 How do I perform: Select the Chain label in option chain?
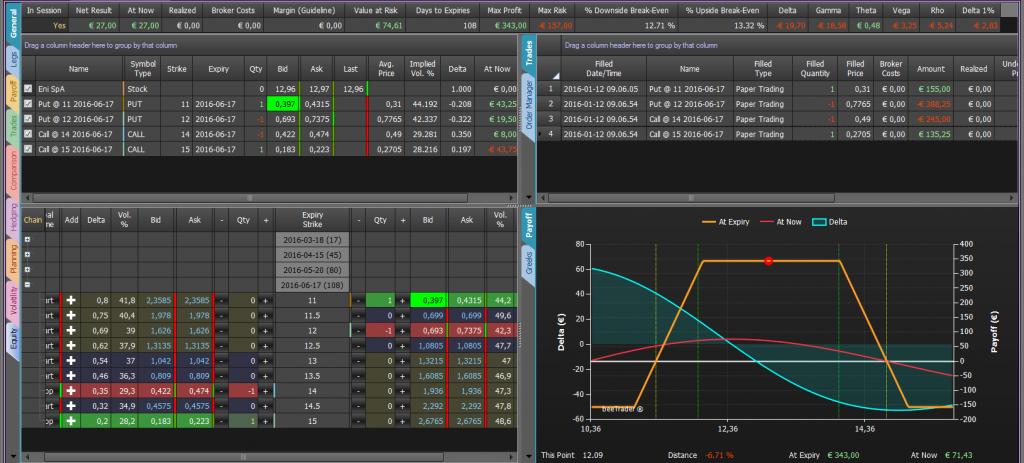point(33,220)
